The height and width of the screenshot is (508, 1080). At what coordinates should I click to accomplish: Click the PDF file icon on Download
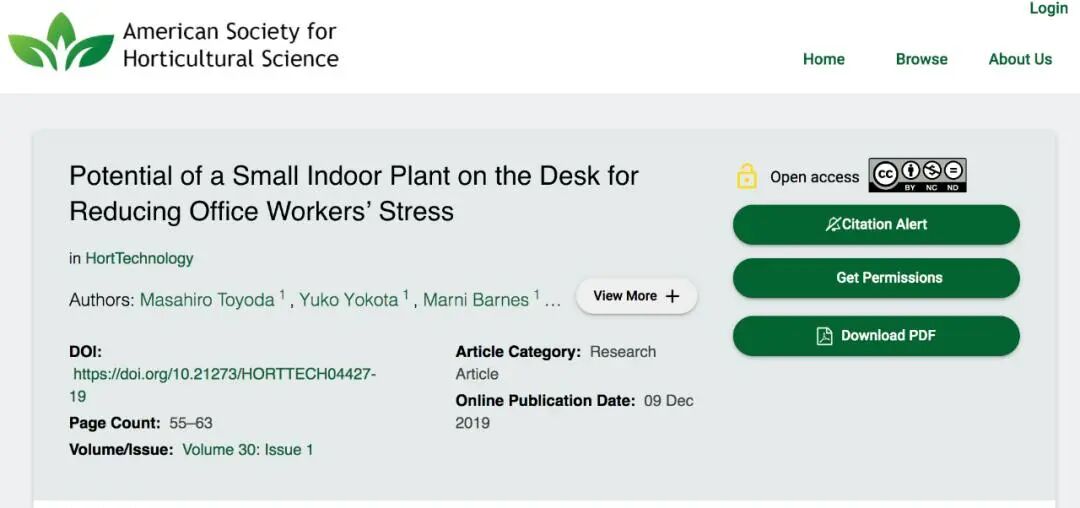coord(825,336)
